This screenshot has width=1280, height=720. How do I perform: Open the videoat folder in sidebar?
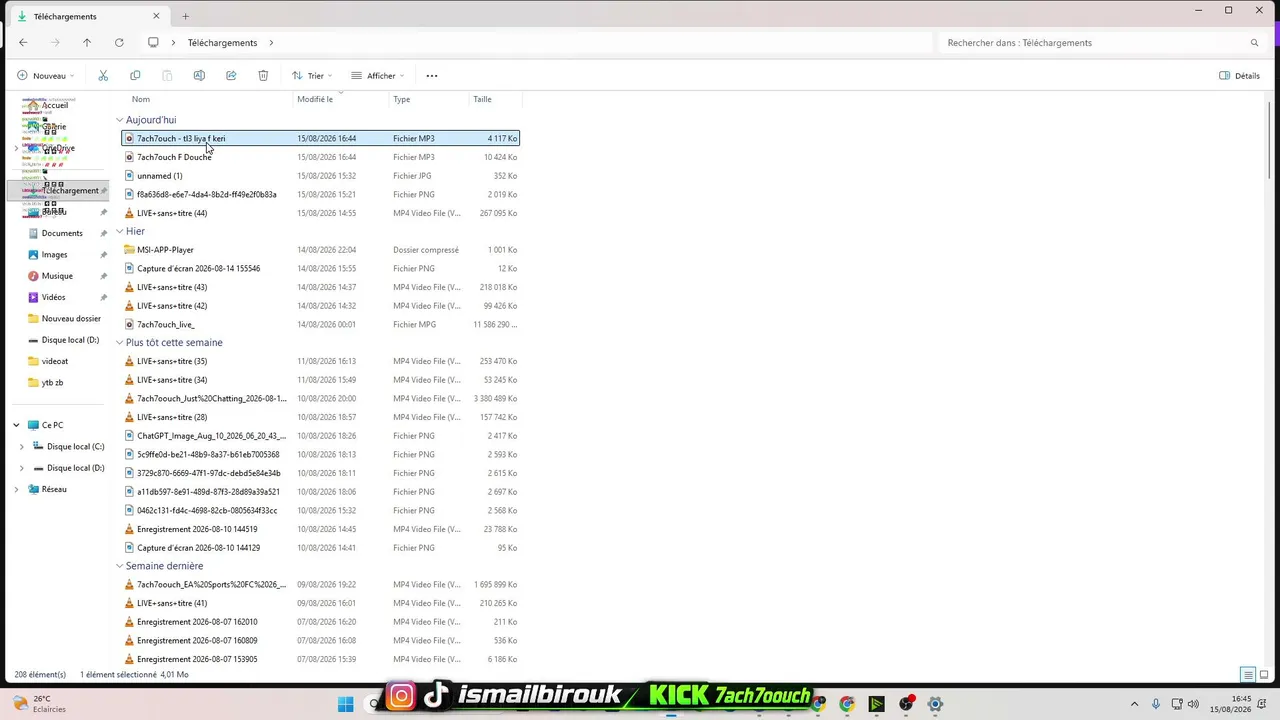click(55, 361)
